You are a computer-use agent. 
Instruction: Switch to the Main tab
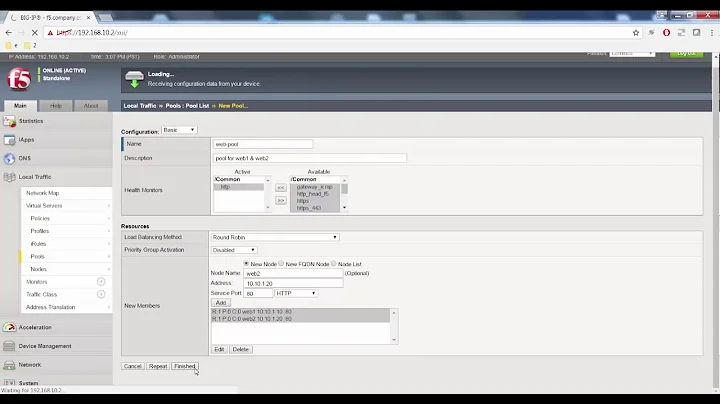[x=20, y=106]
